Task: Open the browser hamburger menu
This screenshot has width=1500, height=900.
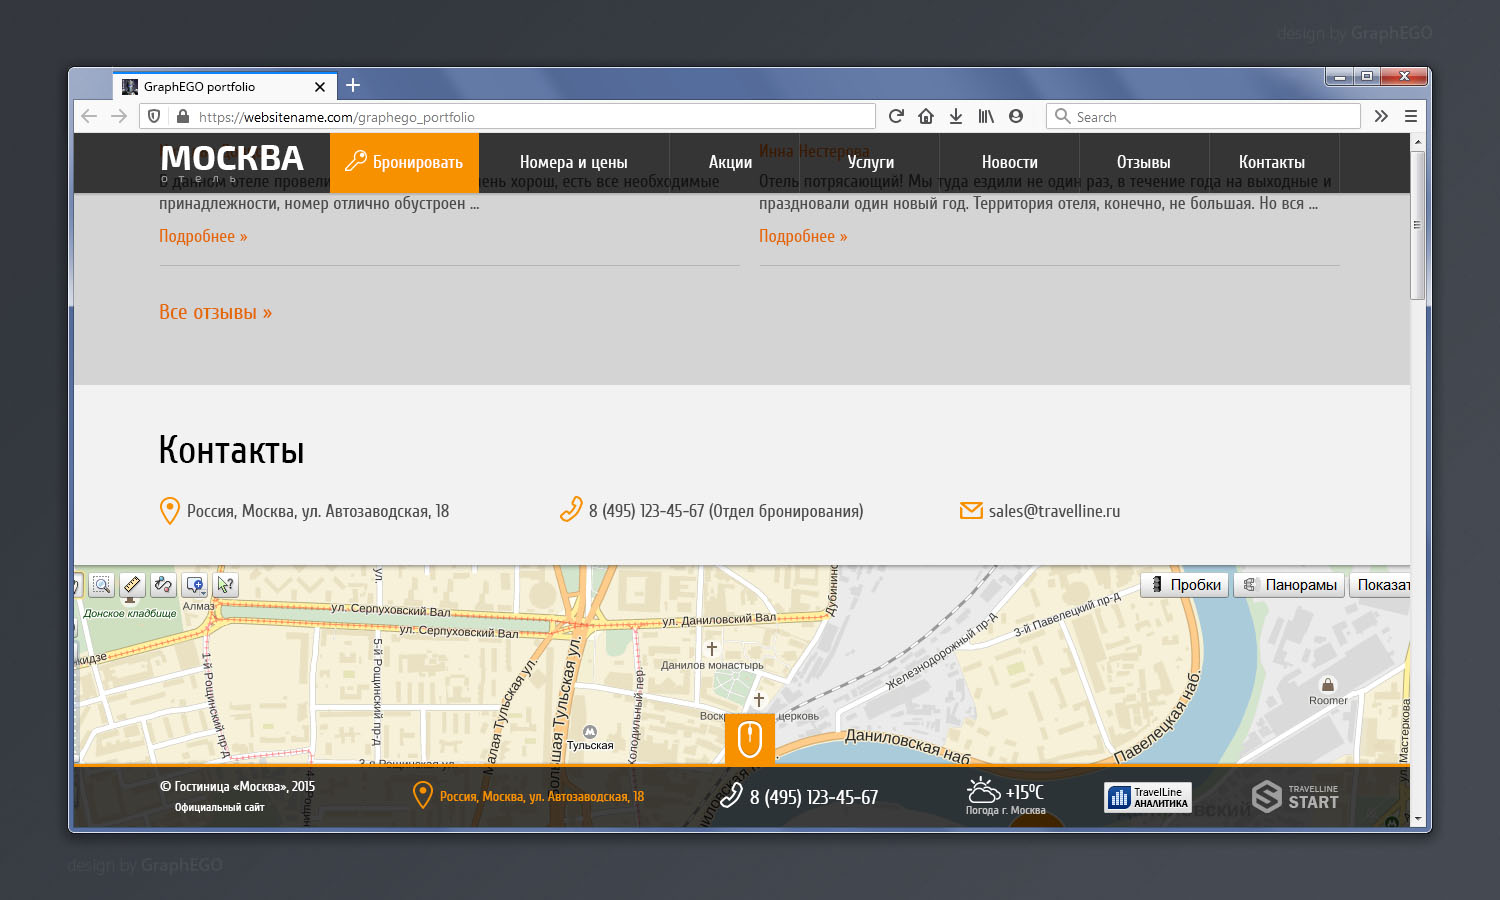Action: click(x=1411, y=116)
